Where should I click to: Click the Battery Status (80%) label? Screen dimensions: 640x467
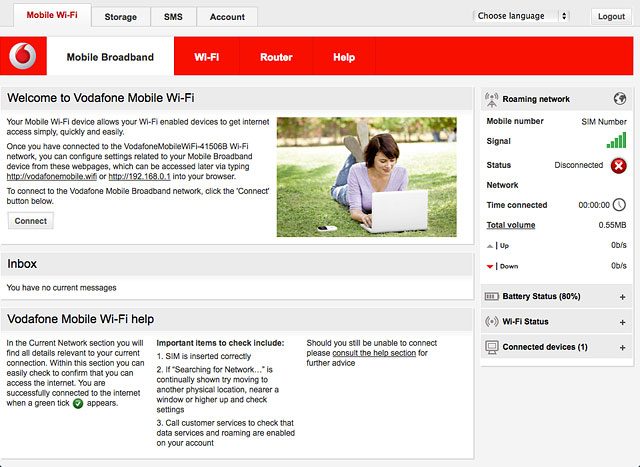tap(541, 296)
